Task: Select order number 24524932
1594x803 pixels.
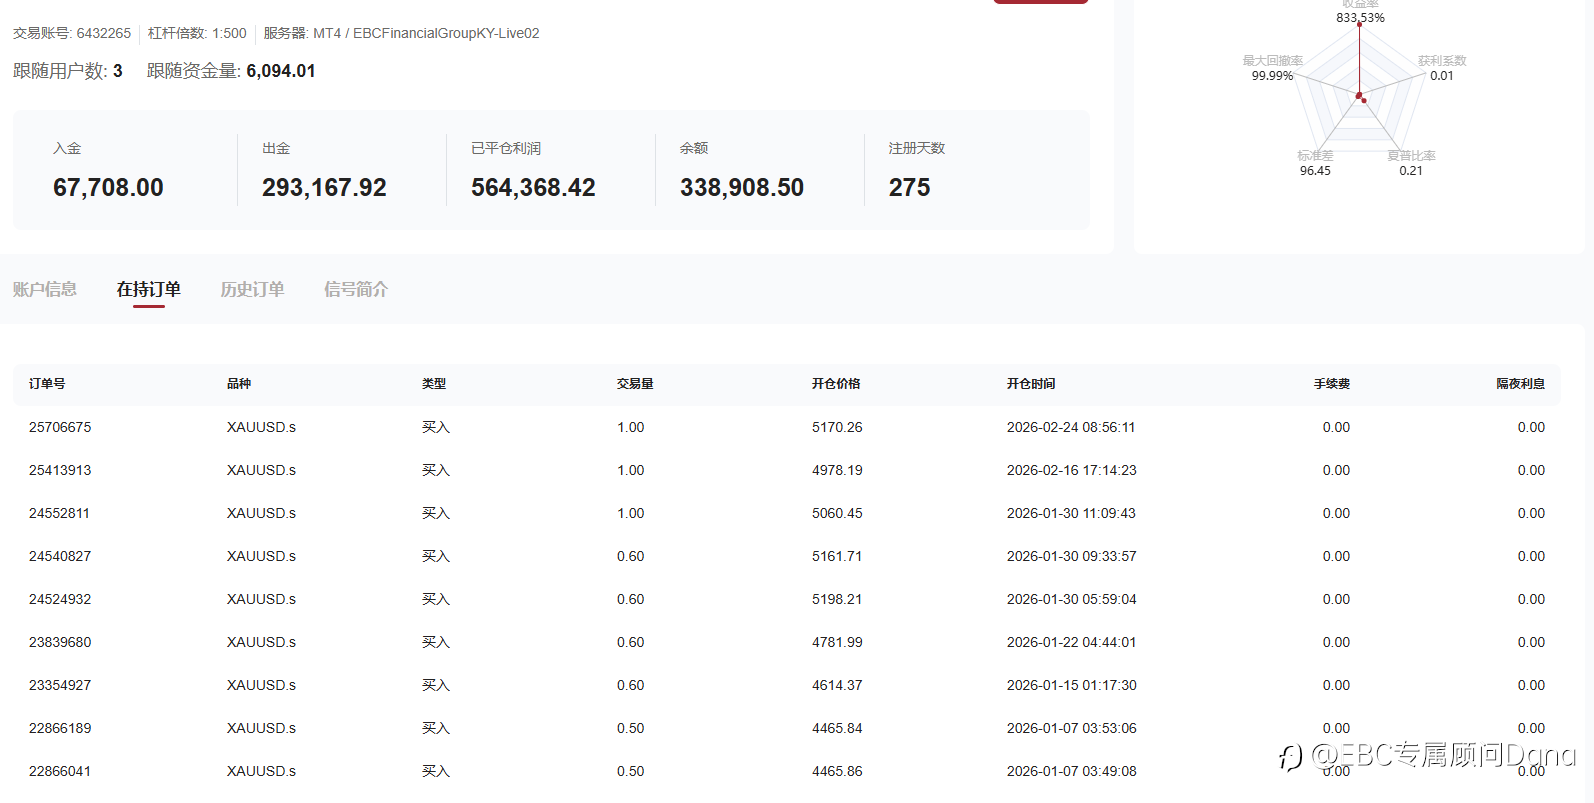Action: [x=60, y=599]
